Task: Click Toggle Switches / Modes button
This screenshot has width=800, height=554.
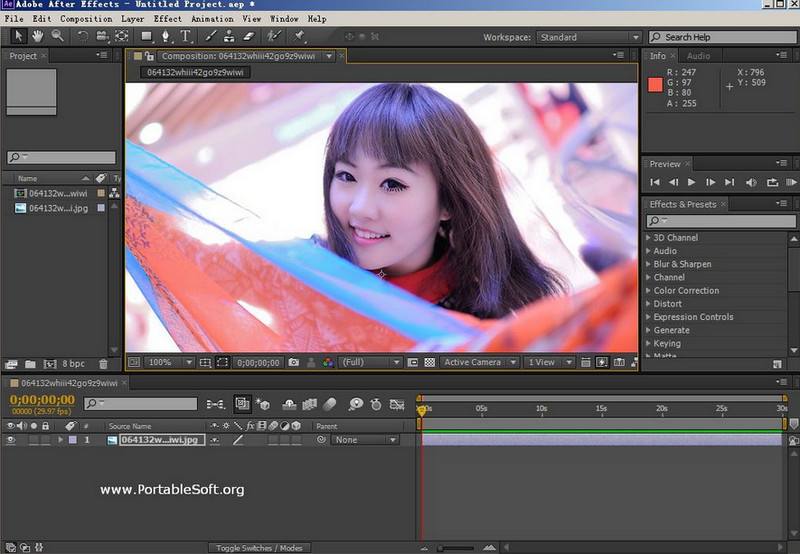Action: click(x=261, y=548)
